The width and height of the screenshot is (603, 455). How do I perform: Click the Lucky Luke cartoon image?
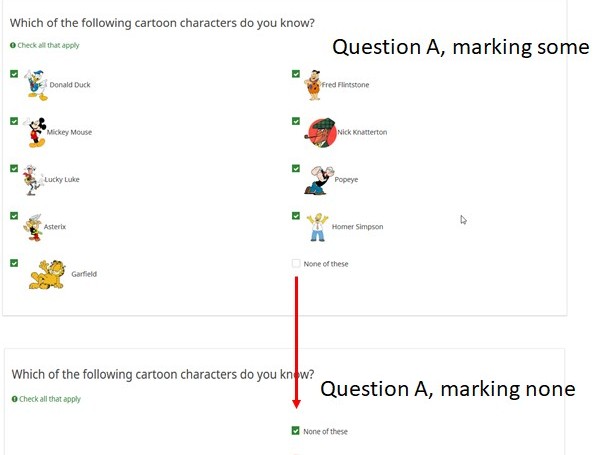pos(33,179)
